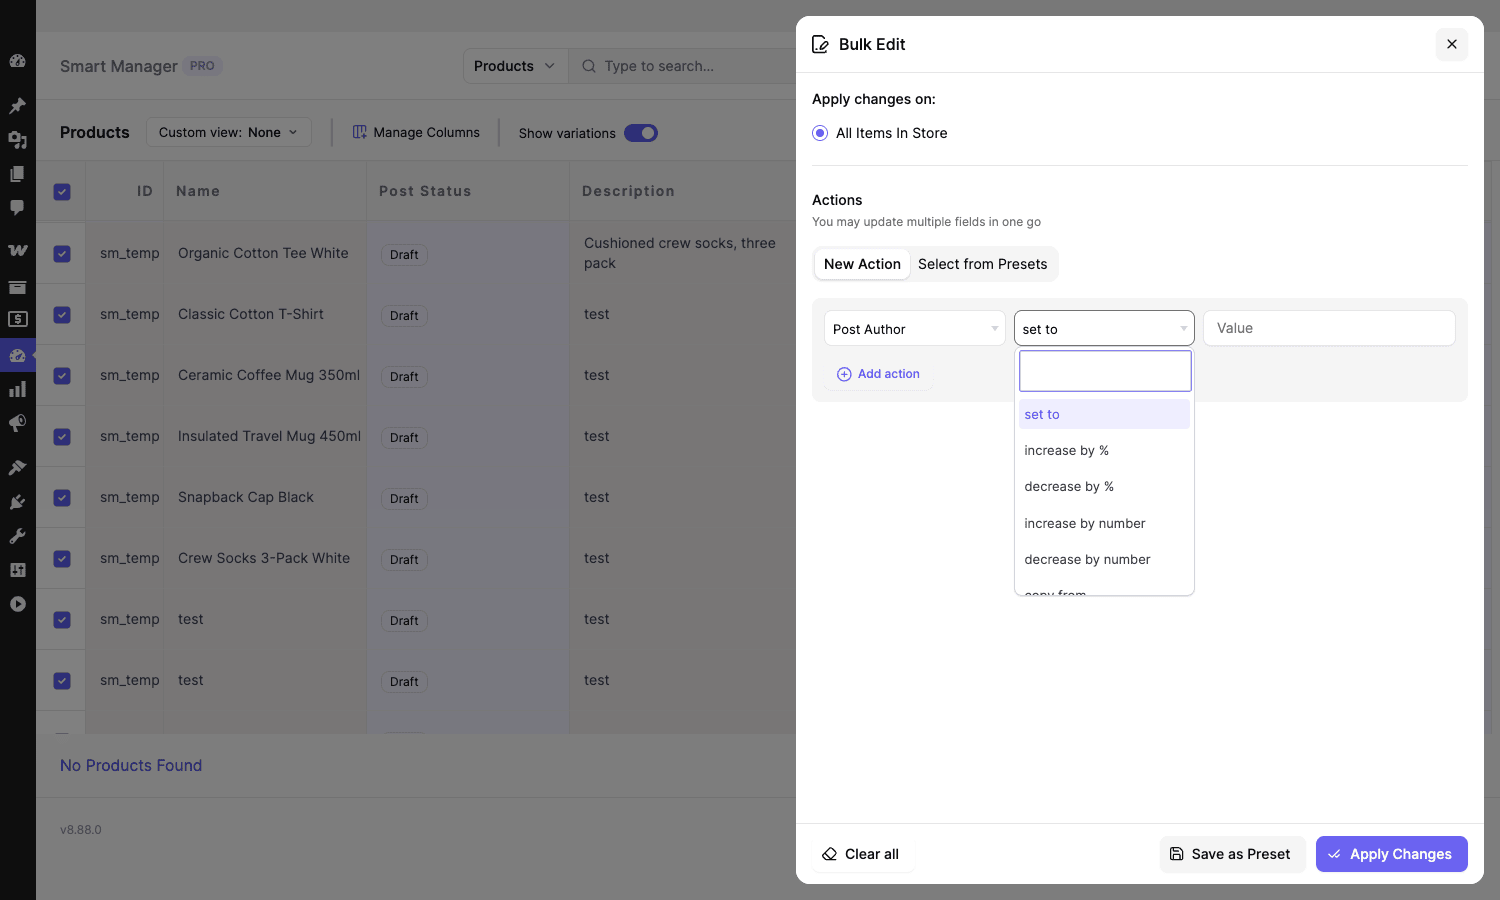The image size is (1500, 900).
Task: Click the Clear all button
Action: pos(861,854)
